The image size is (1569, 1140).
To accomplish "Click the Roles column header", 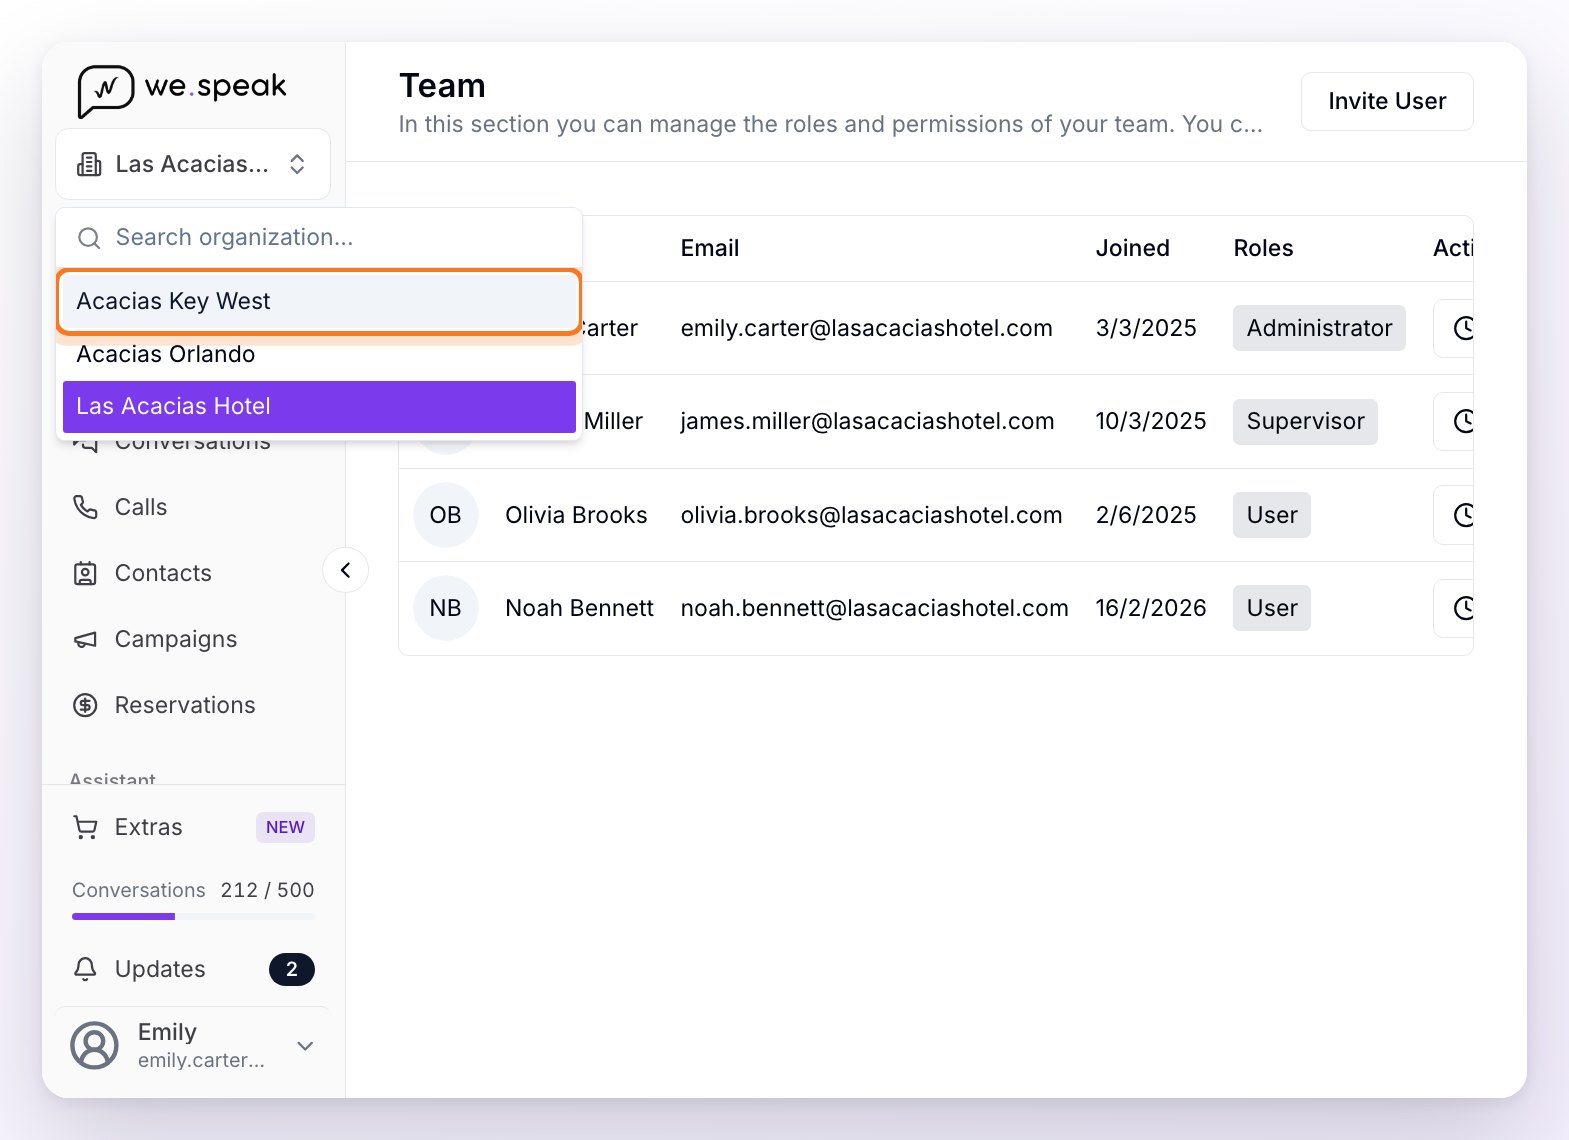I will [x=1263, y=248].
